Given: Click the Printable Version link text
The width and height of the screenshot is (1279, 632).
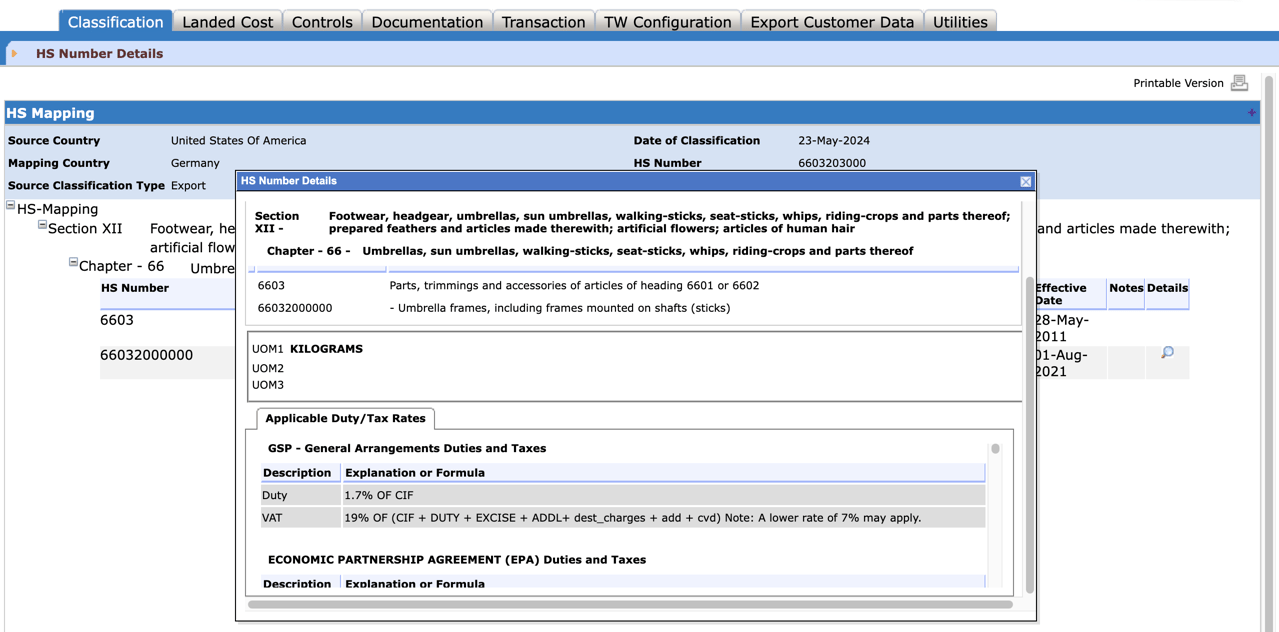Looking at the screenshot, I should tap(1178, 83).
